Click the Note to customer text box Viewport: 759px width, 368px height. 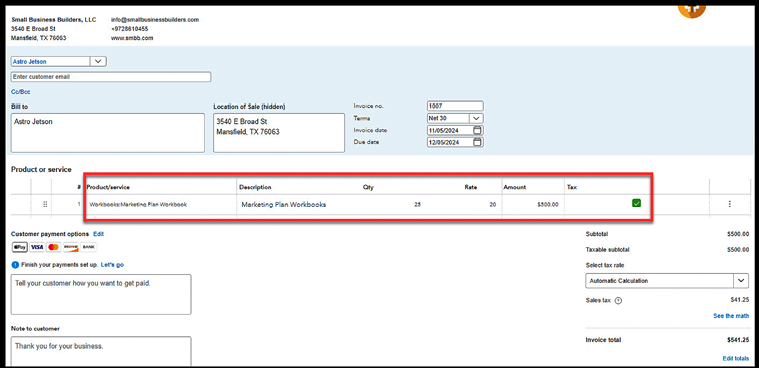click(101, 352)
